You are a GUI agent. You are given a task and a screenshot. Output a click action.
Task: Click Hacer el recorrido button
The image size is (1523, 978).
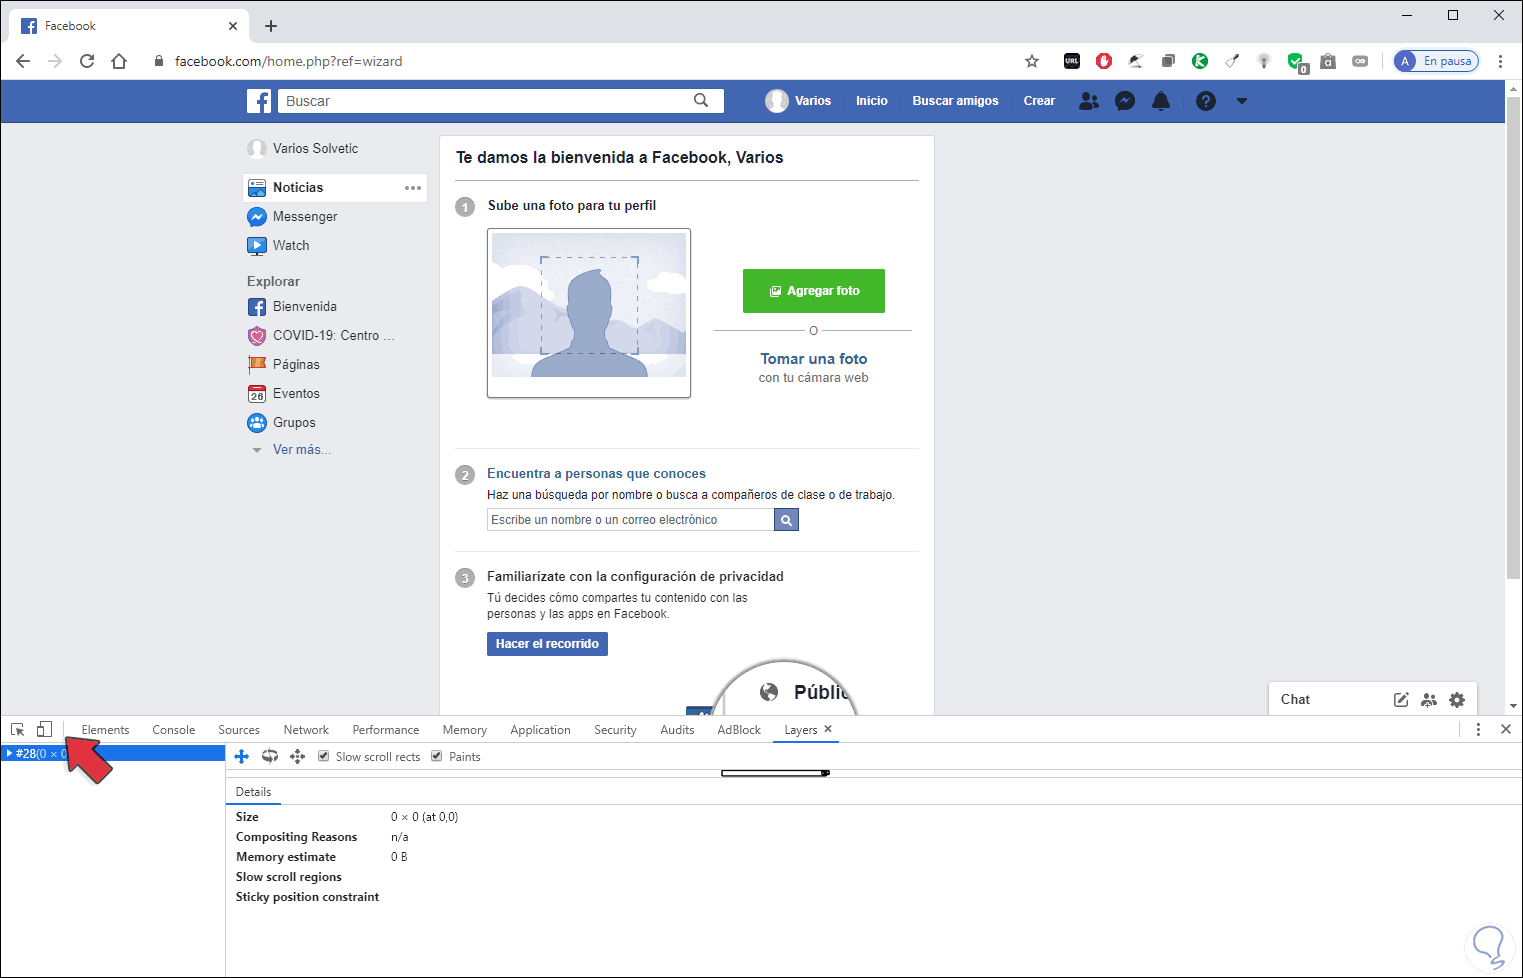click(x=547, y=644)
